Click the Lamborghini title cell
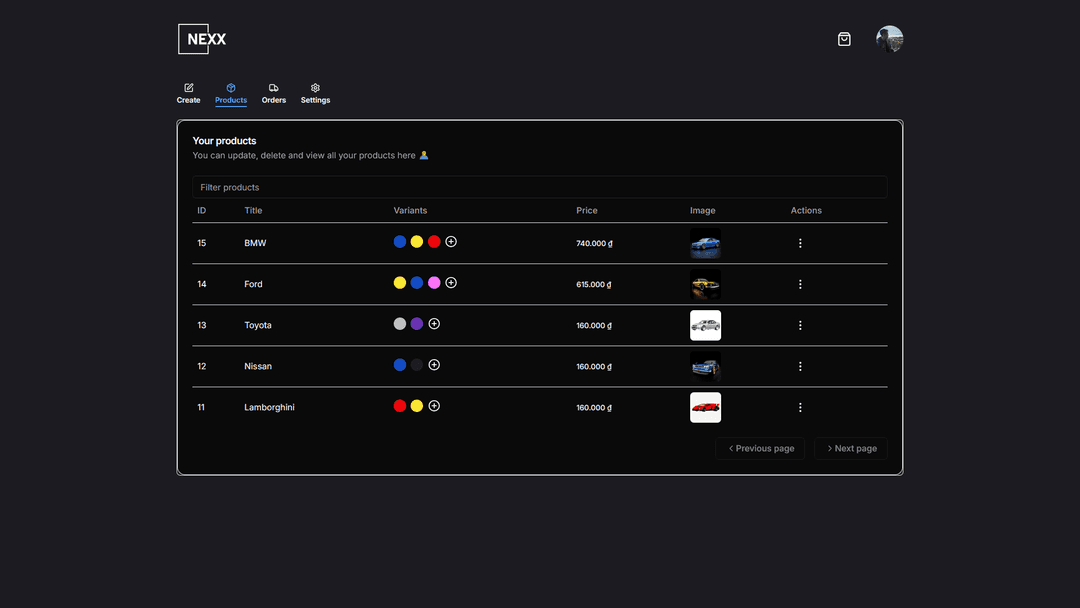The height and width of the screenshot is (608, 1080). 269,408
